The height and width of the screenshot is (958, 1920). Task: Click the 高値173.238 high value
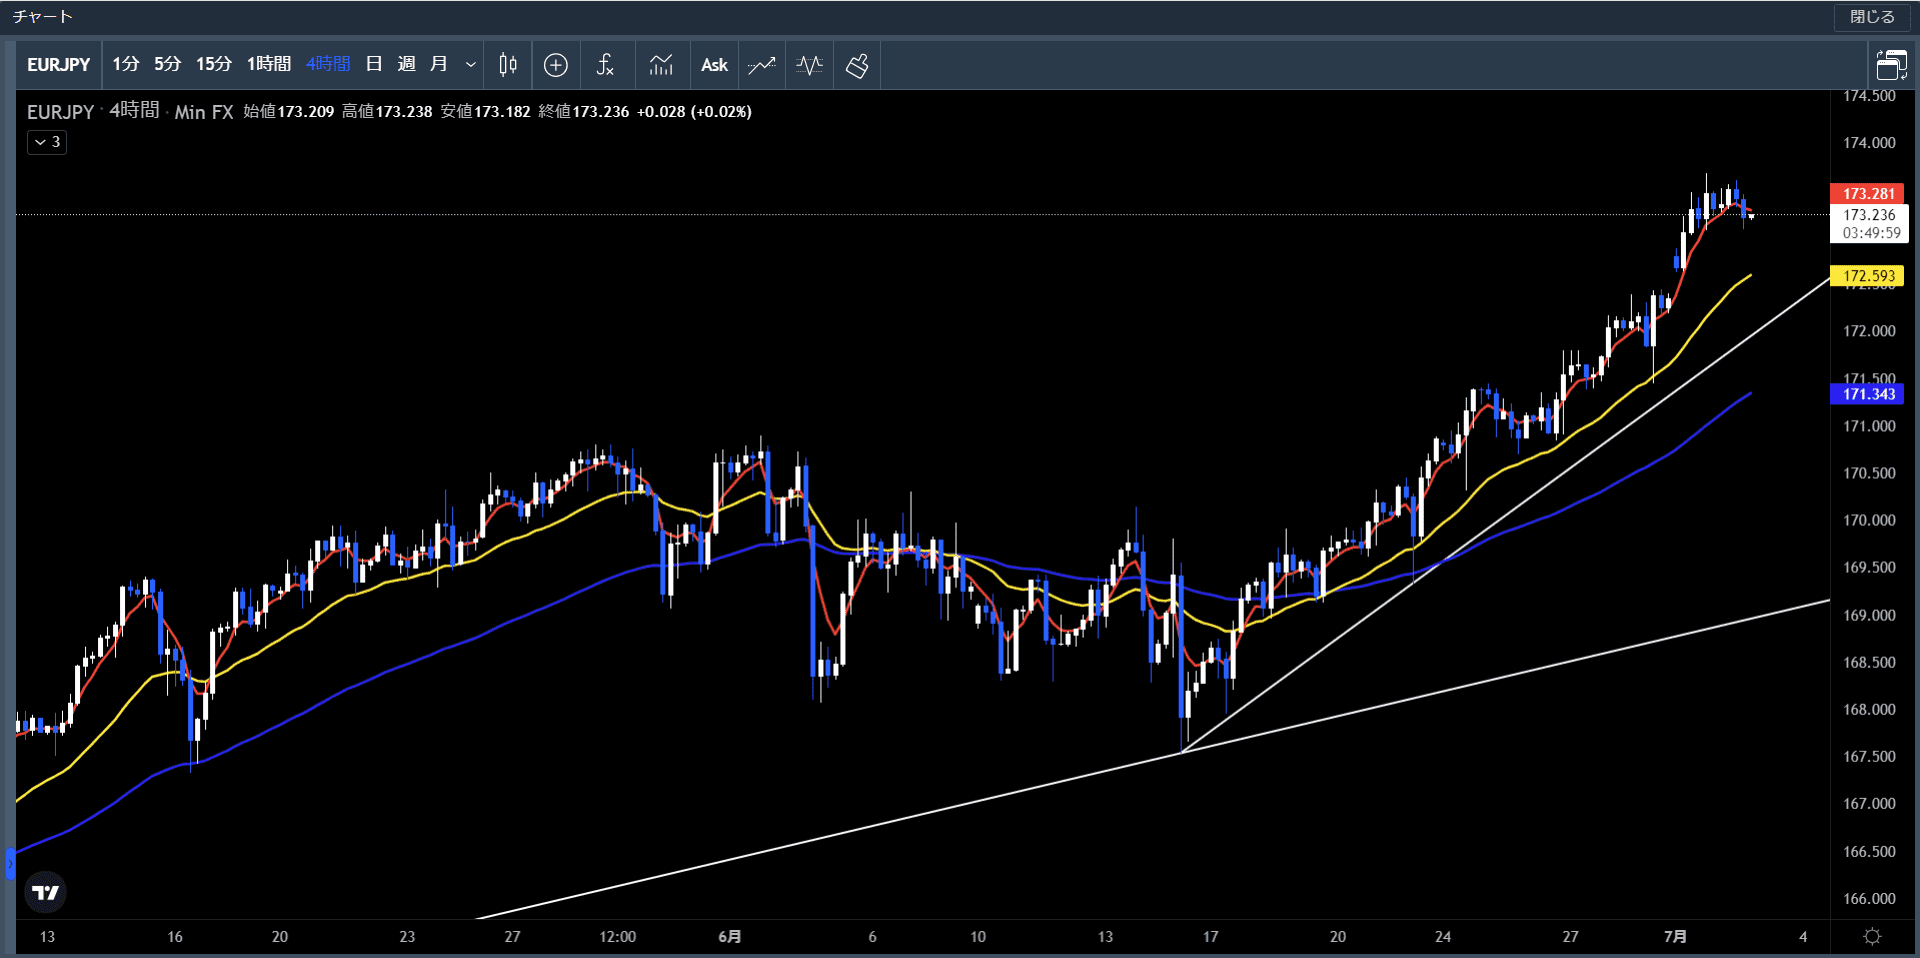click(x=387, y=112)
